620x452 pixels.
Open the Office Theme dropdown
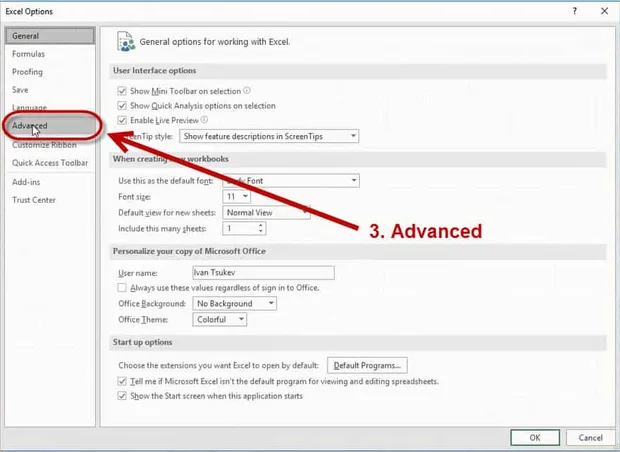[219, 320]
